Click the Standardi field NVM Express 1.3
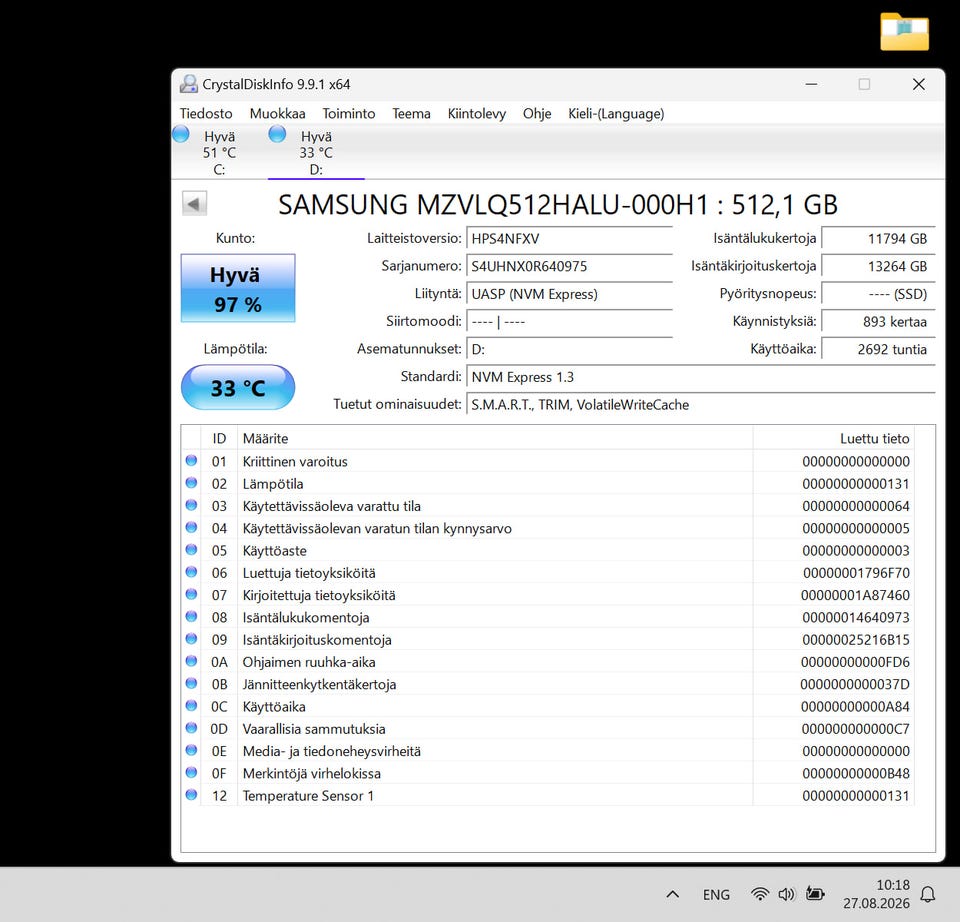 click(x=701, y=377)
